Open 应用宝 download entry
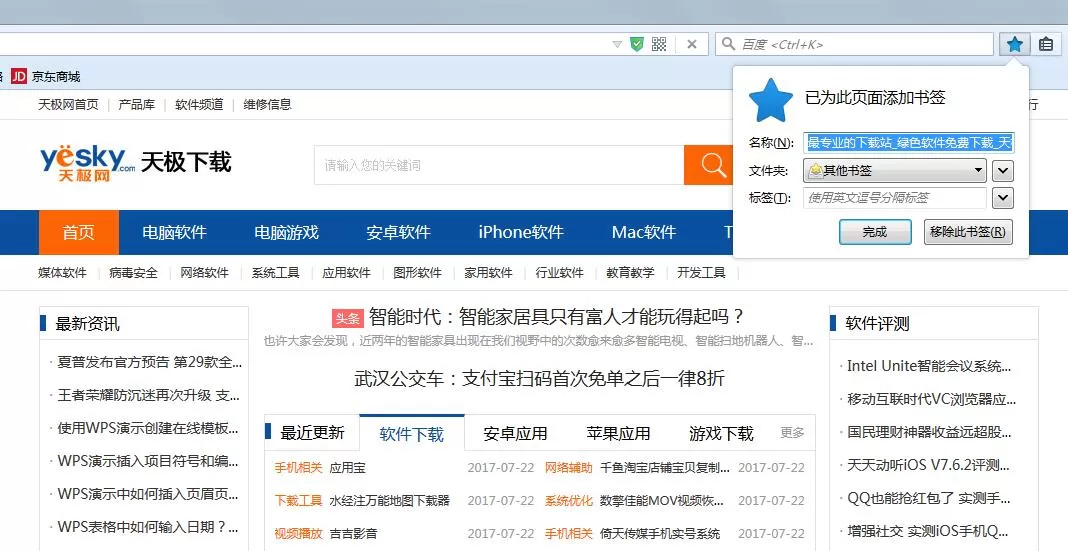The width and height of the screenshot is (1068, 551). 347,468
